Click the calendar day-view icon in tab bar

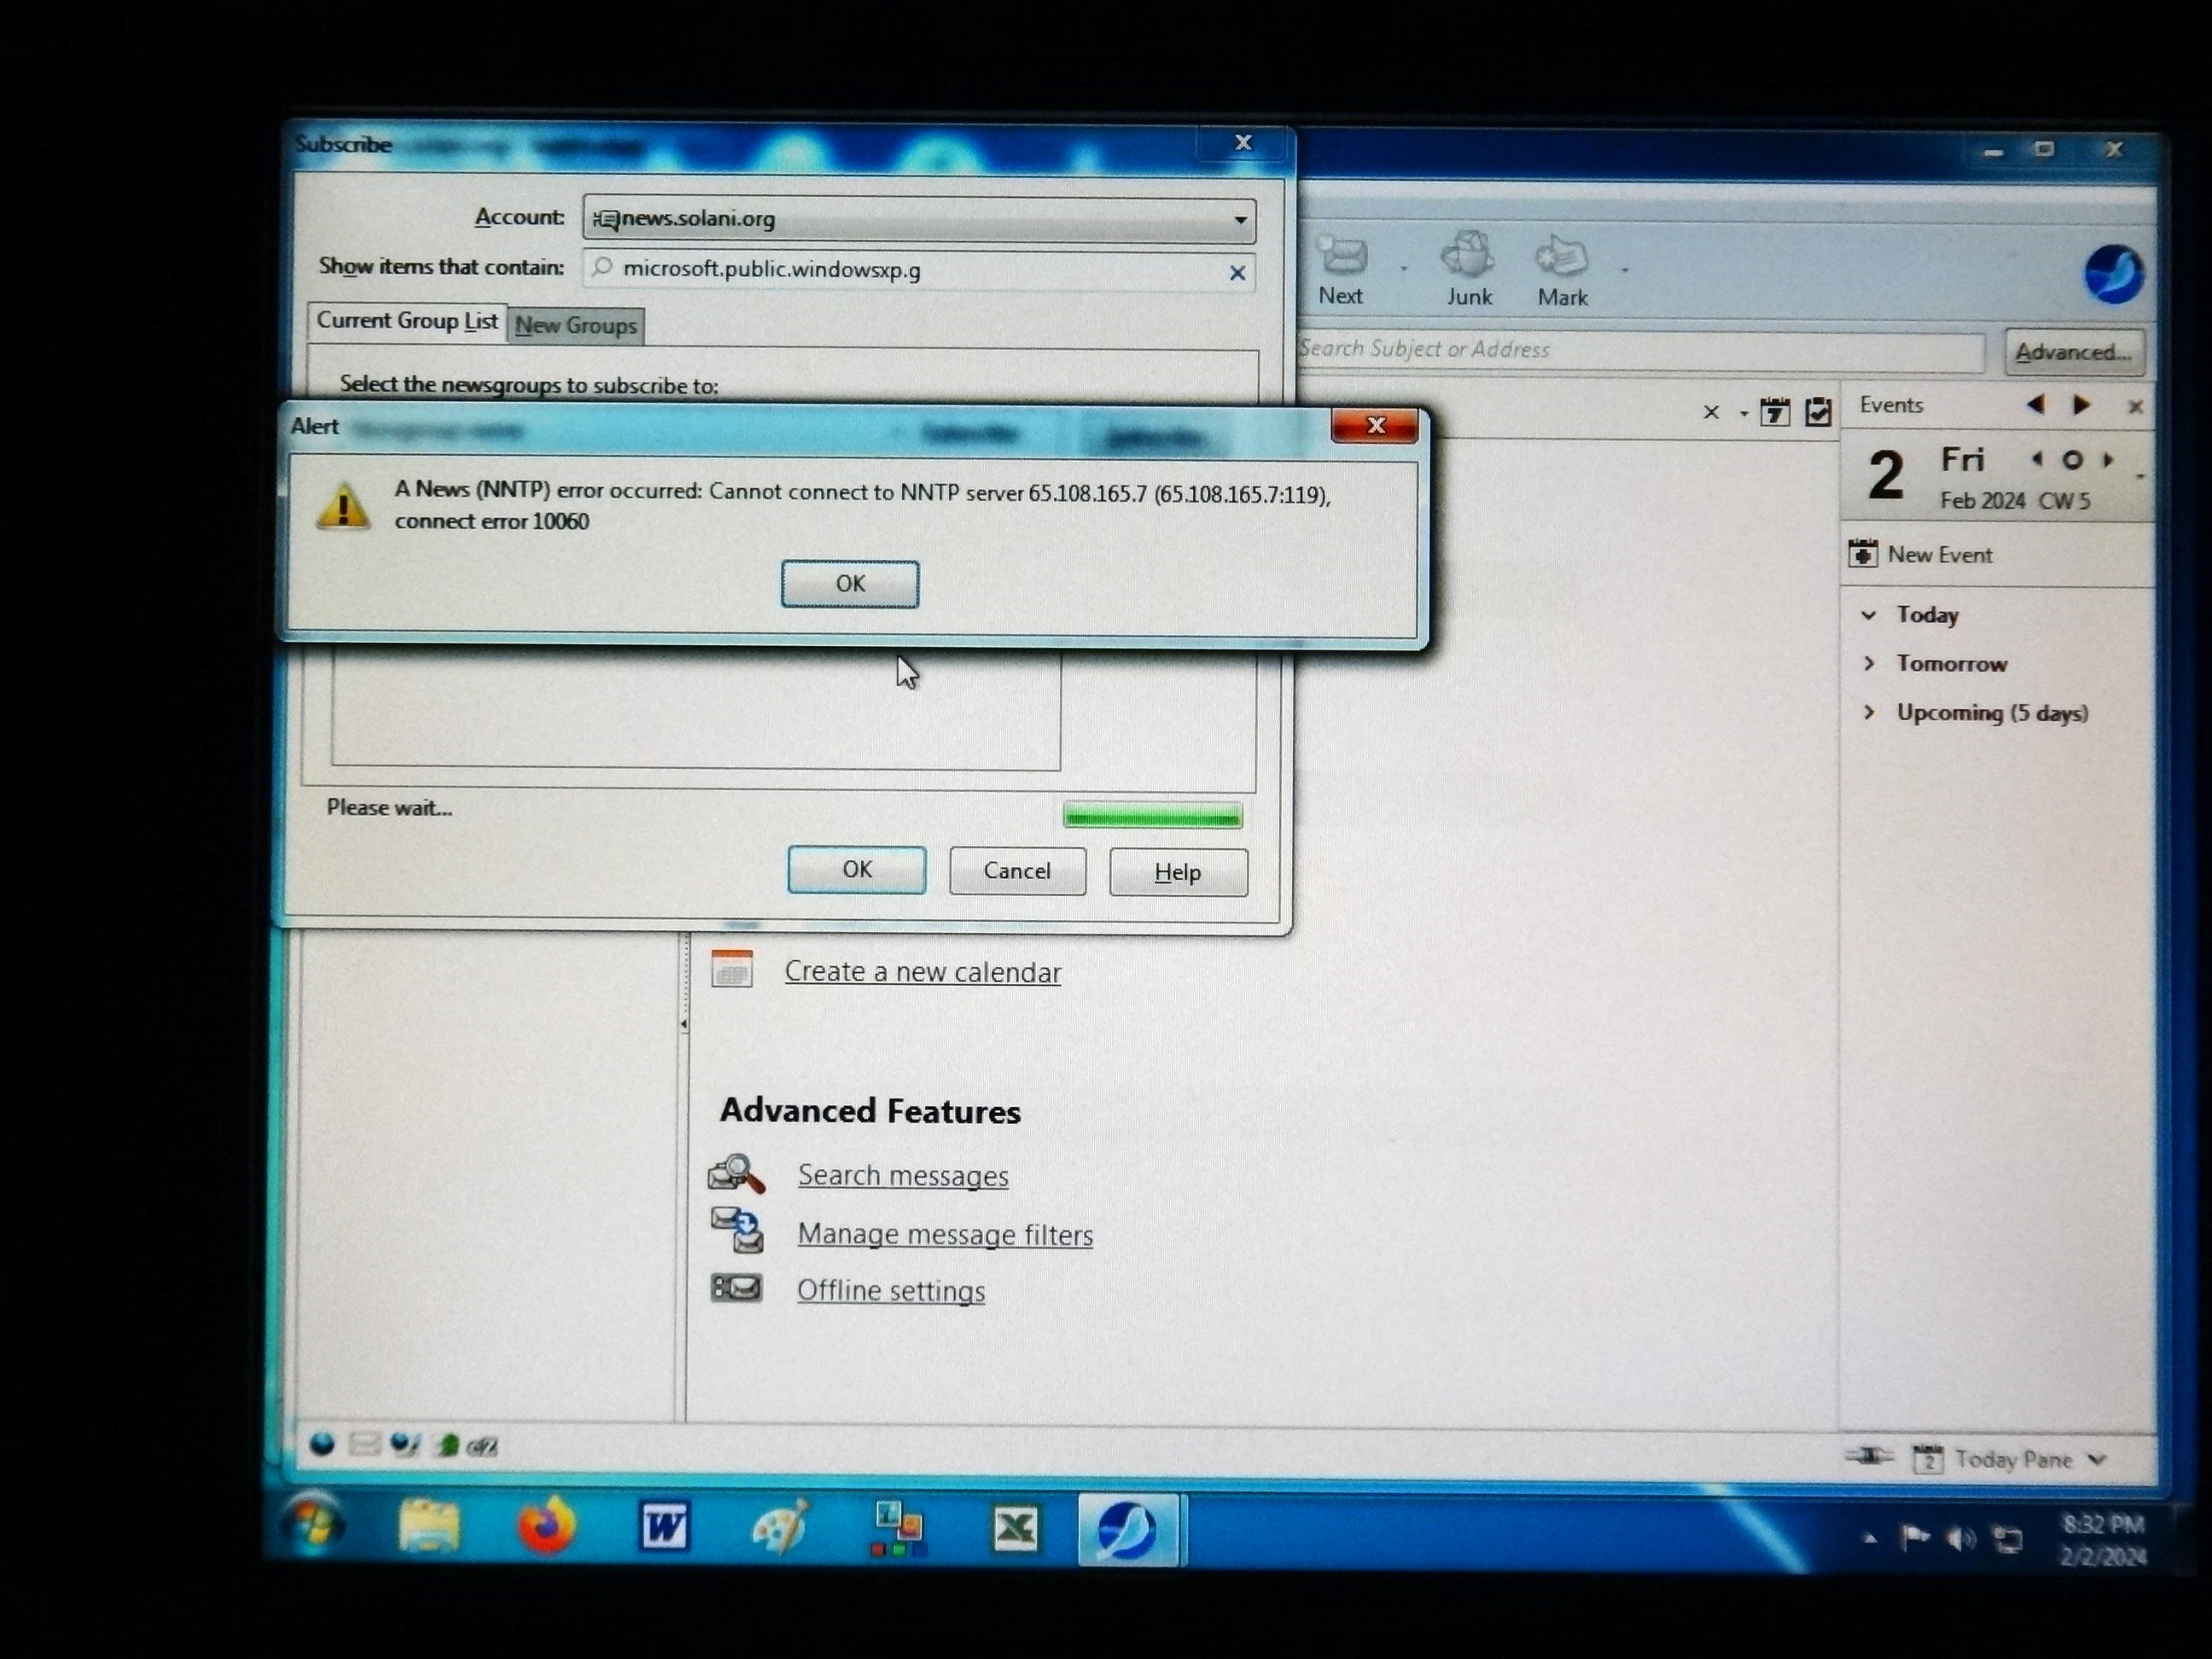click(x=1775, y=411)
